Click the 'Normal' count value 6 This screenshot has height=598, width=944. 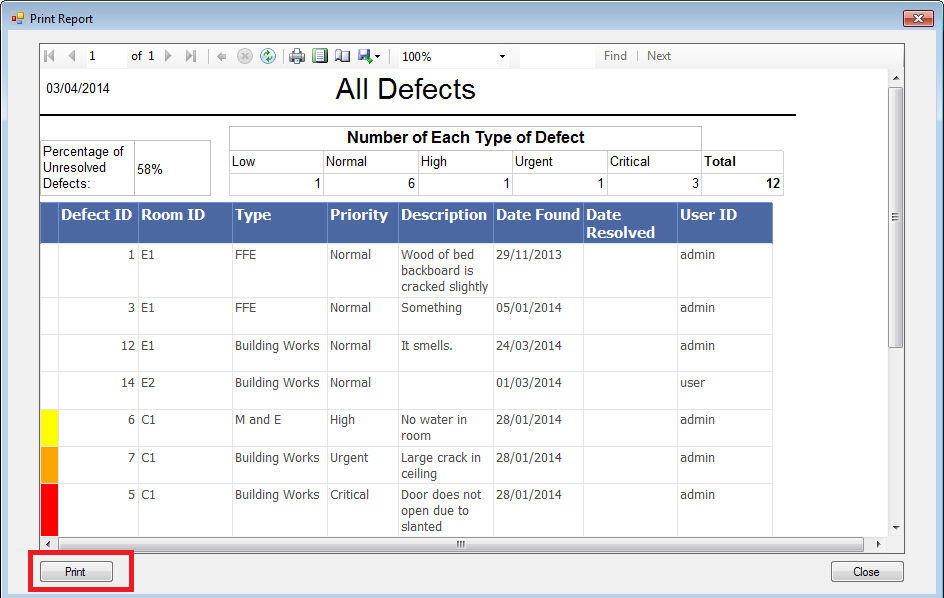(411, 184)
